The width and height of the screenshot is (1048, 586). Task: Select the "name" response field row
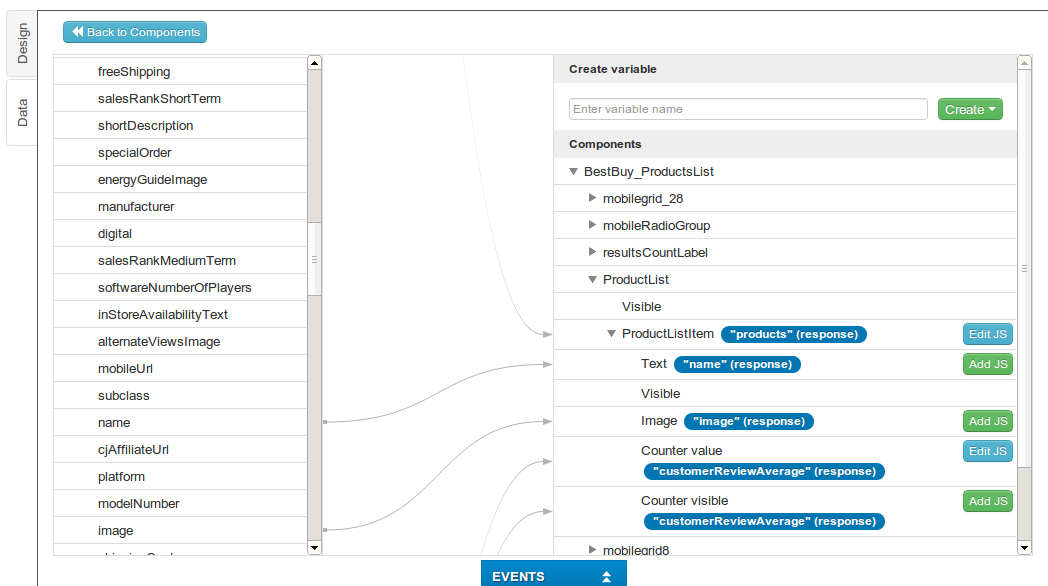pyautogui.click(x=180, y=423)
